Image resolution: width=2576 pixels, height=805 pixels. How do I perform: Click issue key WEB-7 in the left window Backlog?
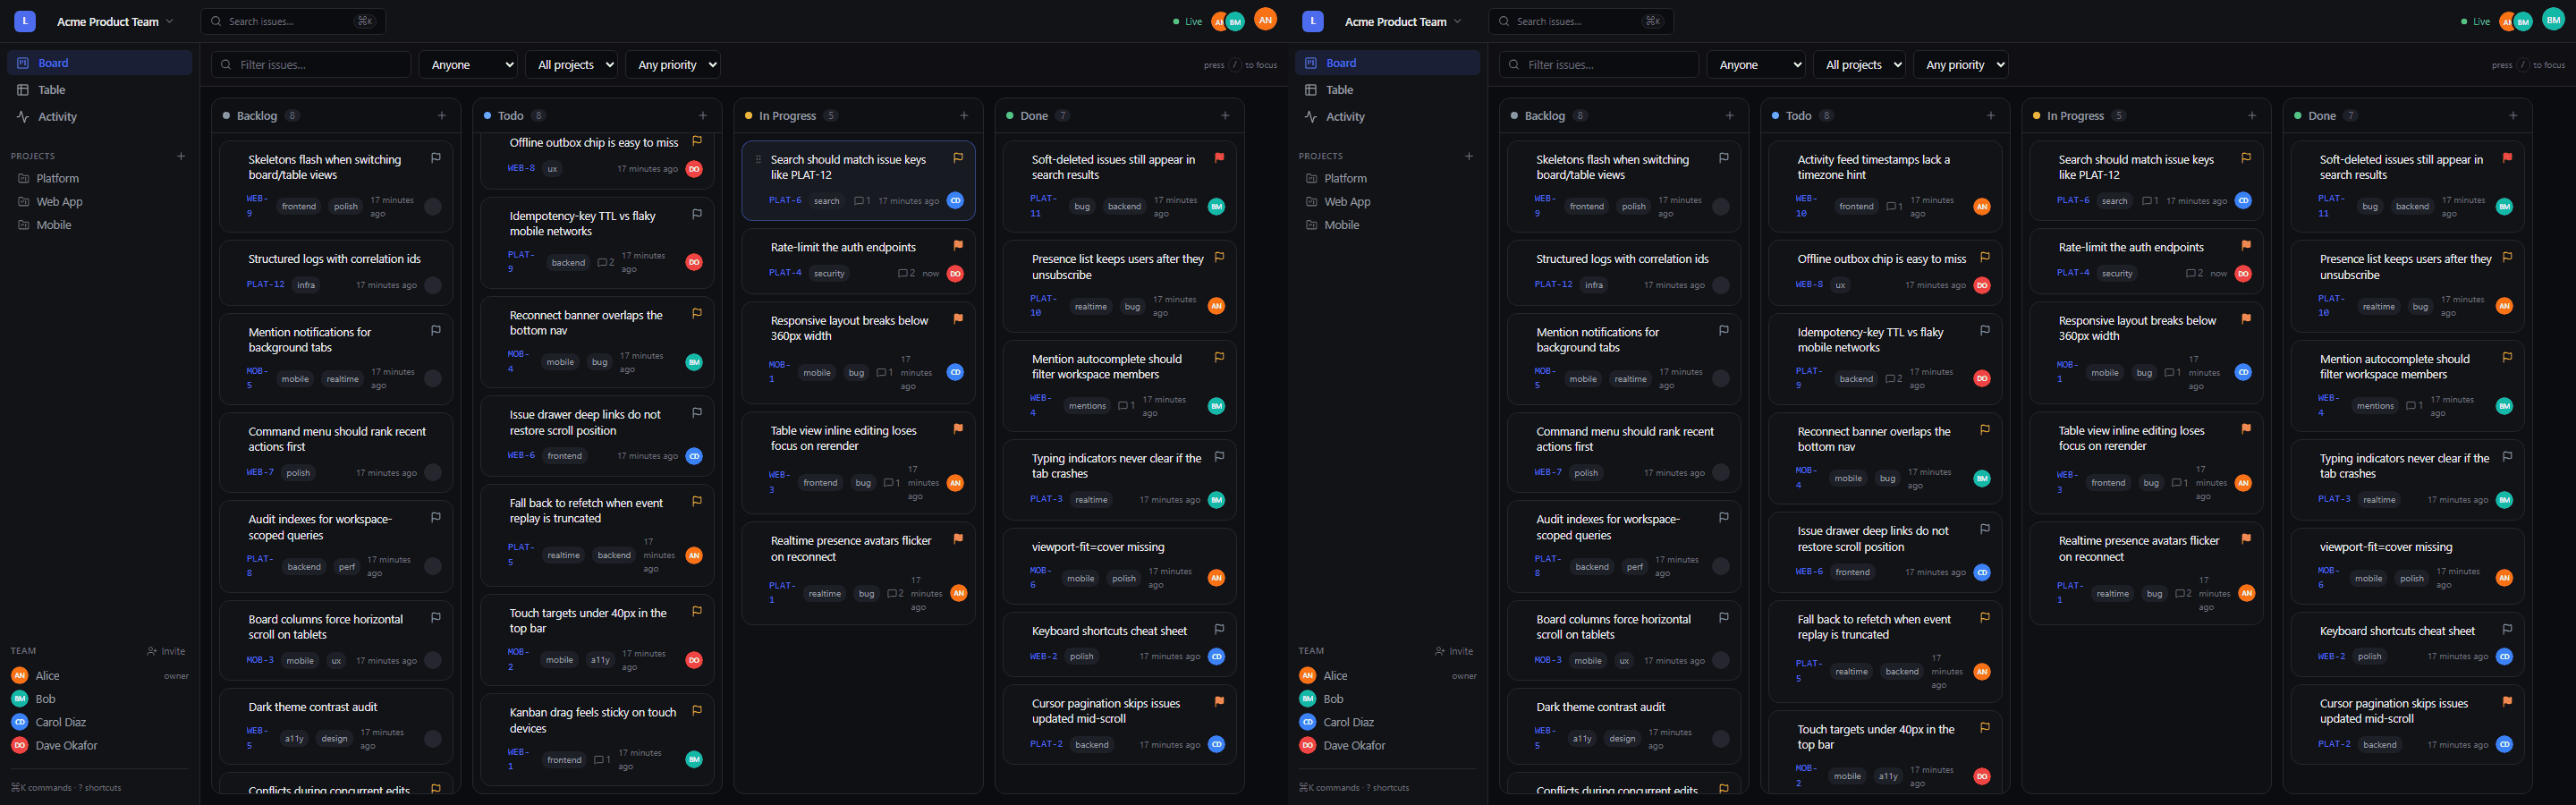(260, 473)
